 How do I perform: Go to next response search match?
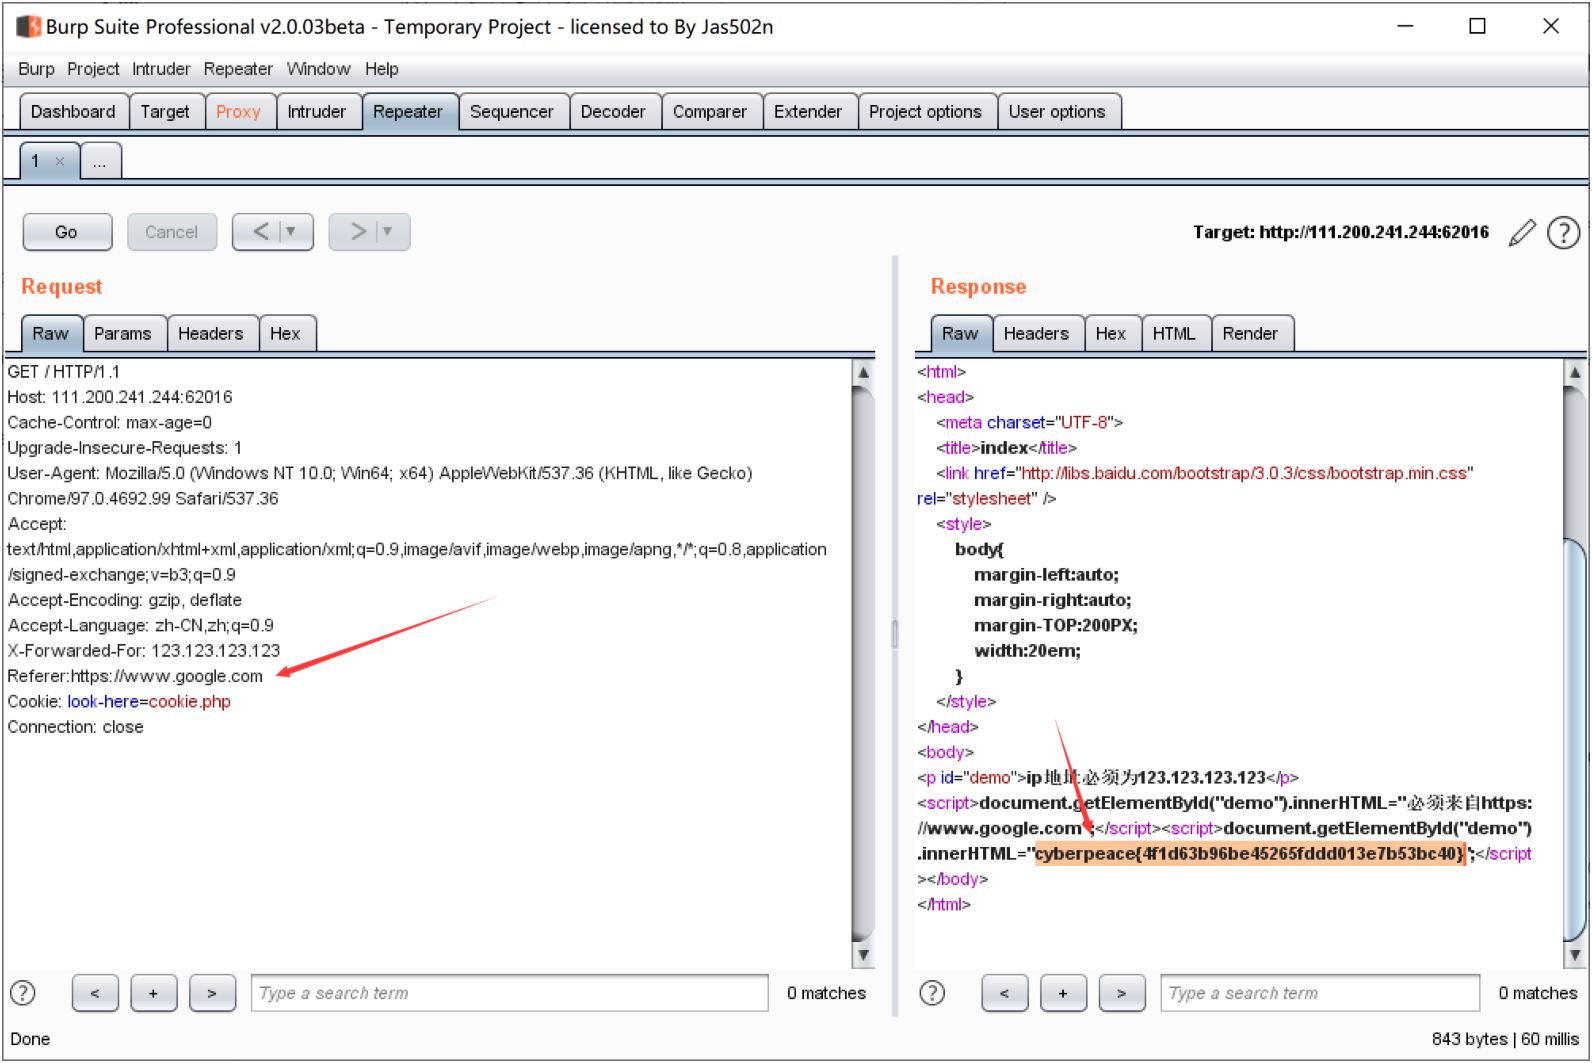[1122, 993]
